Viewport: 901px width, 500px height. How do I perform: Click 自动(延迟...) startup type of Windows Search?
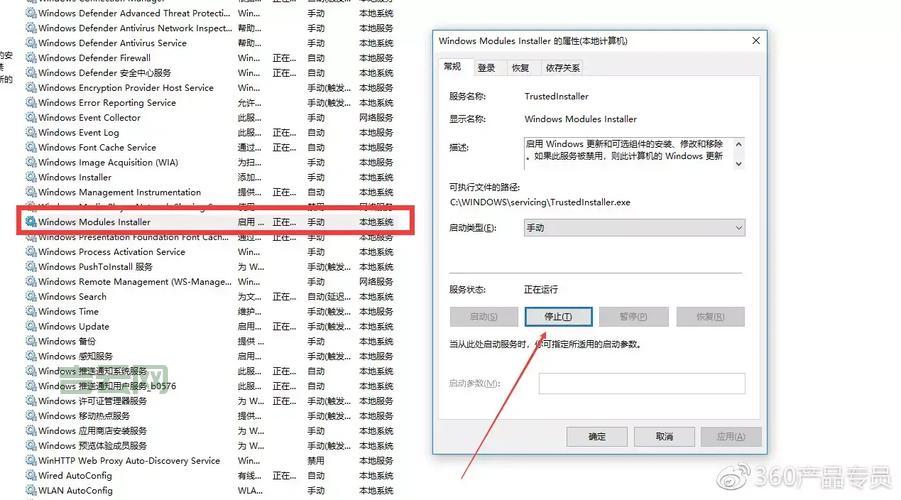pos(329,297)
